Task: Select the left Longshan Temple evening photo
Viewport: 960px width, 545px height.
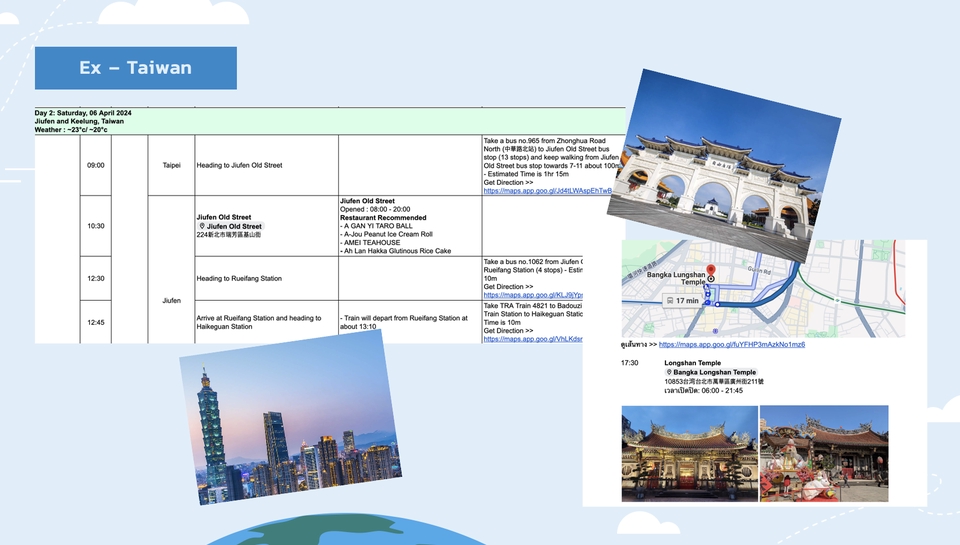Action: (x=689, y=453)
